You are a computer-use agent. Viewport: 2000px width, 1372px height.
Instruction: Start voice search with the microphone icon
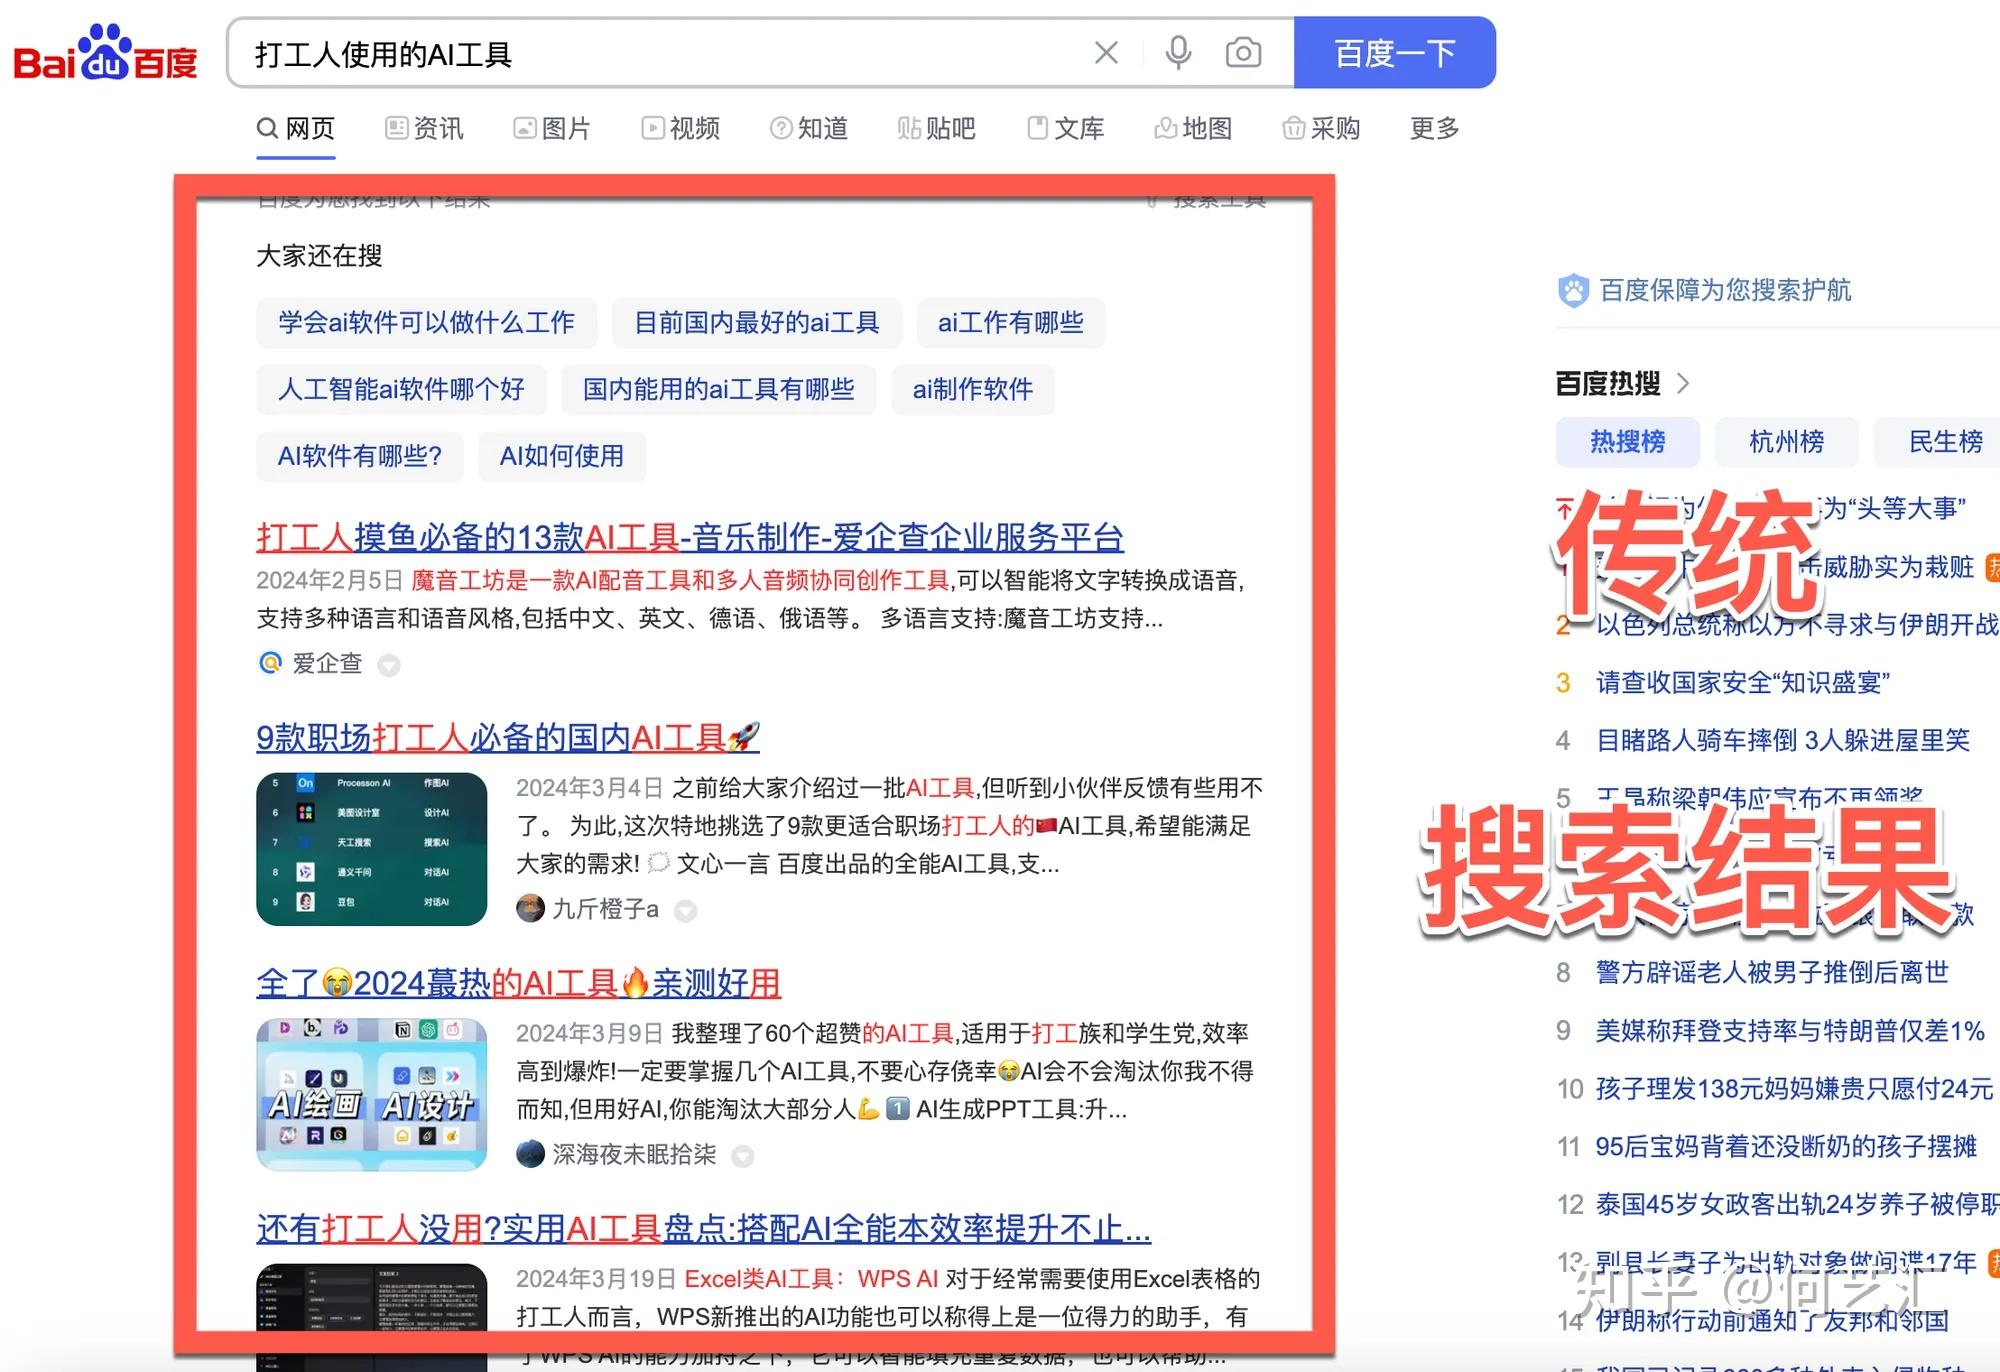click(x=1178, y=53)
